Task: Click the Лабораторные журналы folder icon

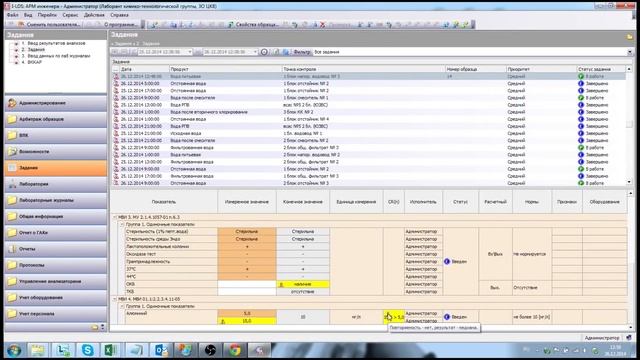Action: [12, 200]
